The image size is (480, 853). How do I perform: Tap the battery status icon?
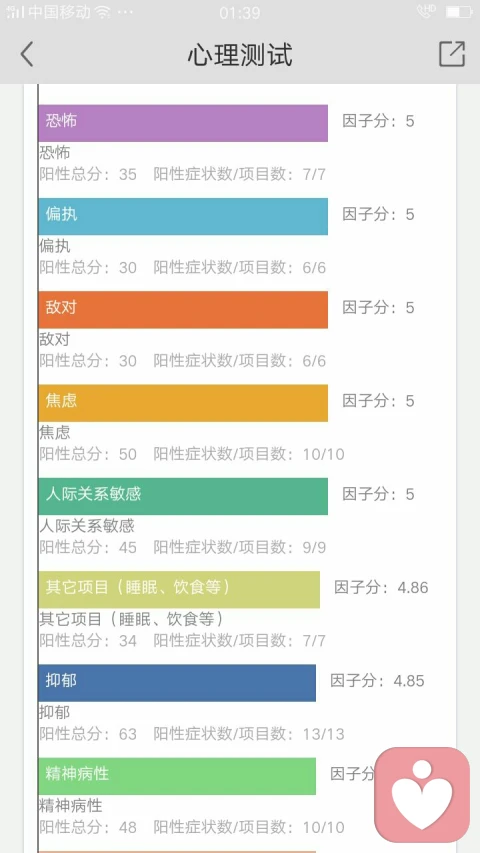click(x=459, y=11)
